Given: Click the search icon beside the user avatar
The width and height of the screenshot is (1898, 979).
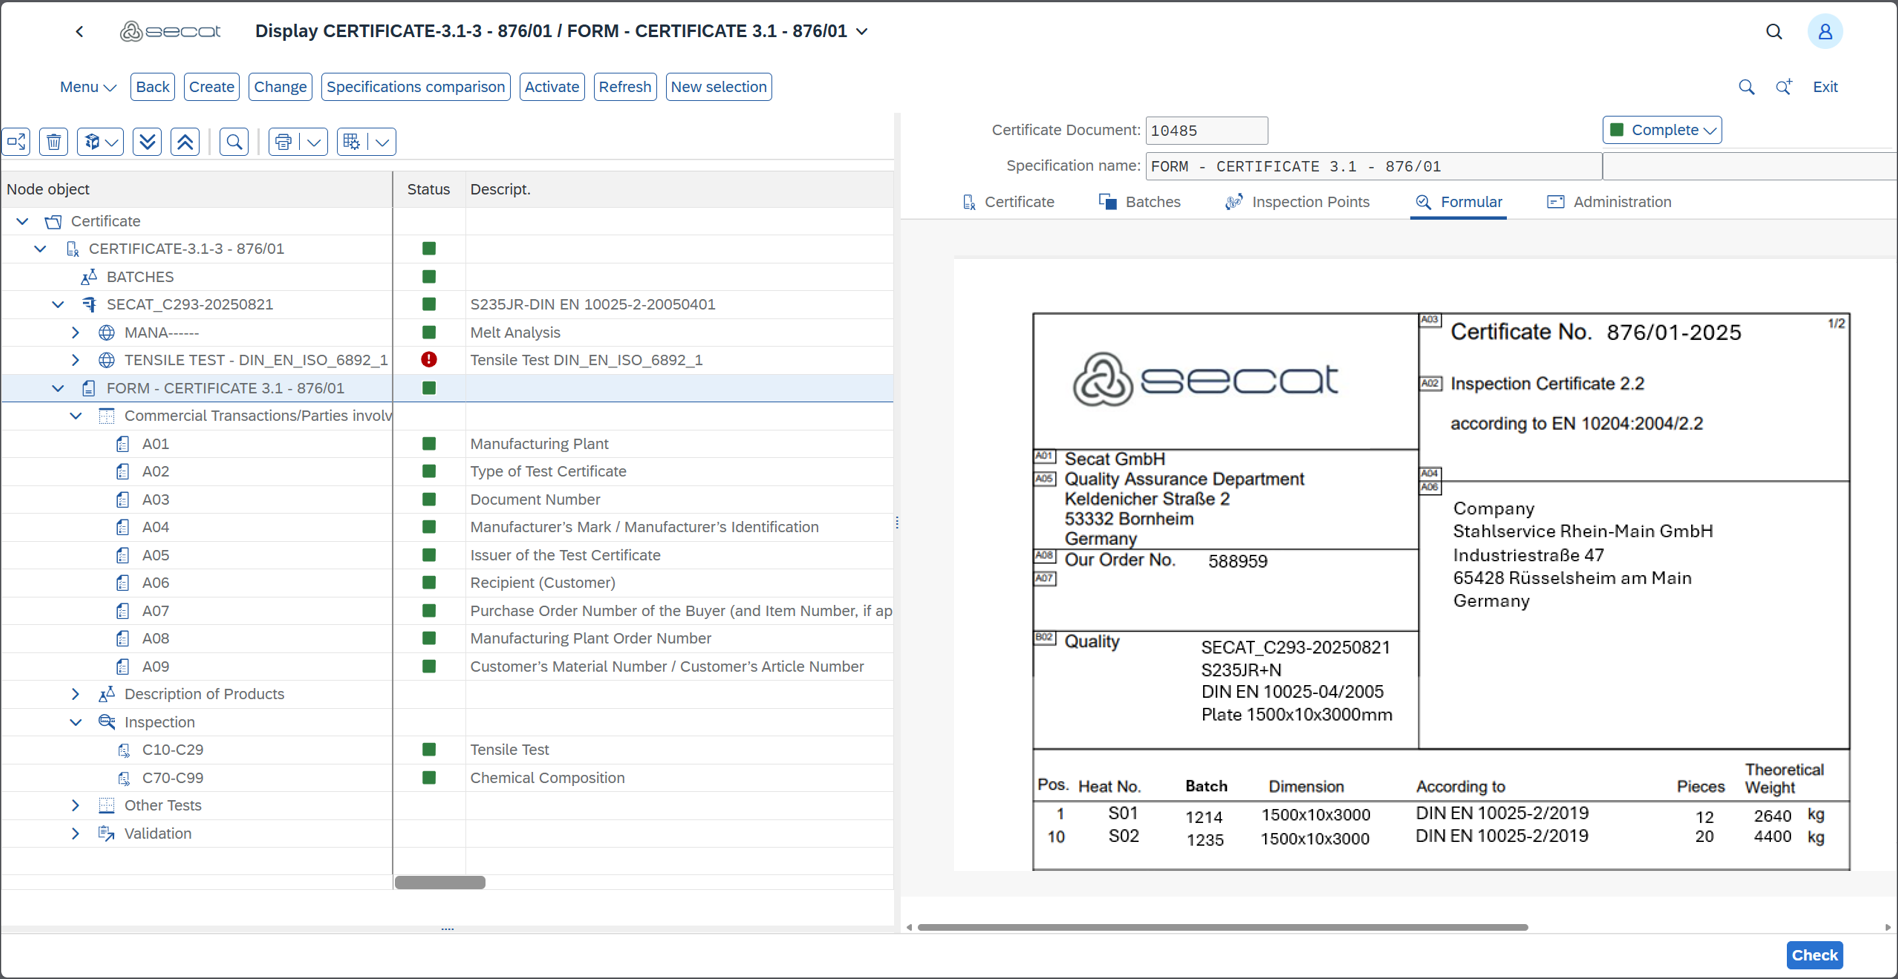Looking at the screenshot, I should tap(1773, 32).
